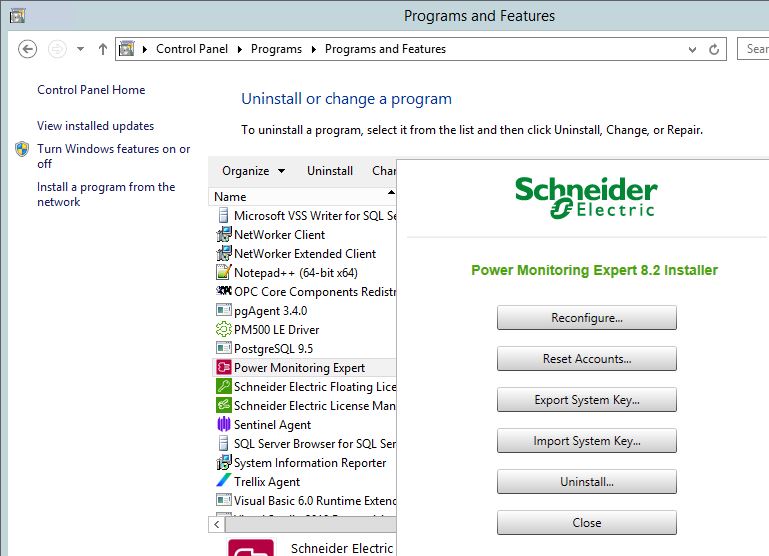The image size is (769, 556).
Task: Click the Trellix Agent shield icon
Action: (224, 482)
